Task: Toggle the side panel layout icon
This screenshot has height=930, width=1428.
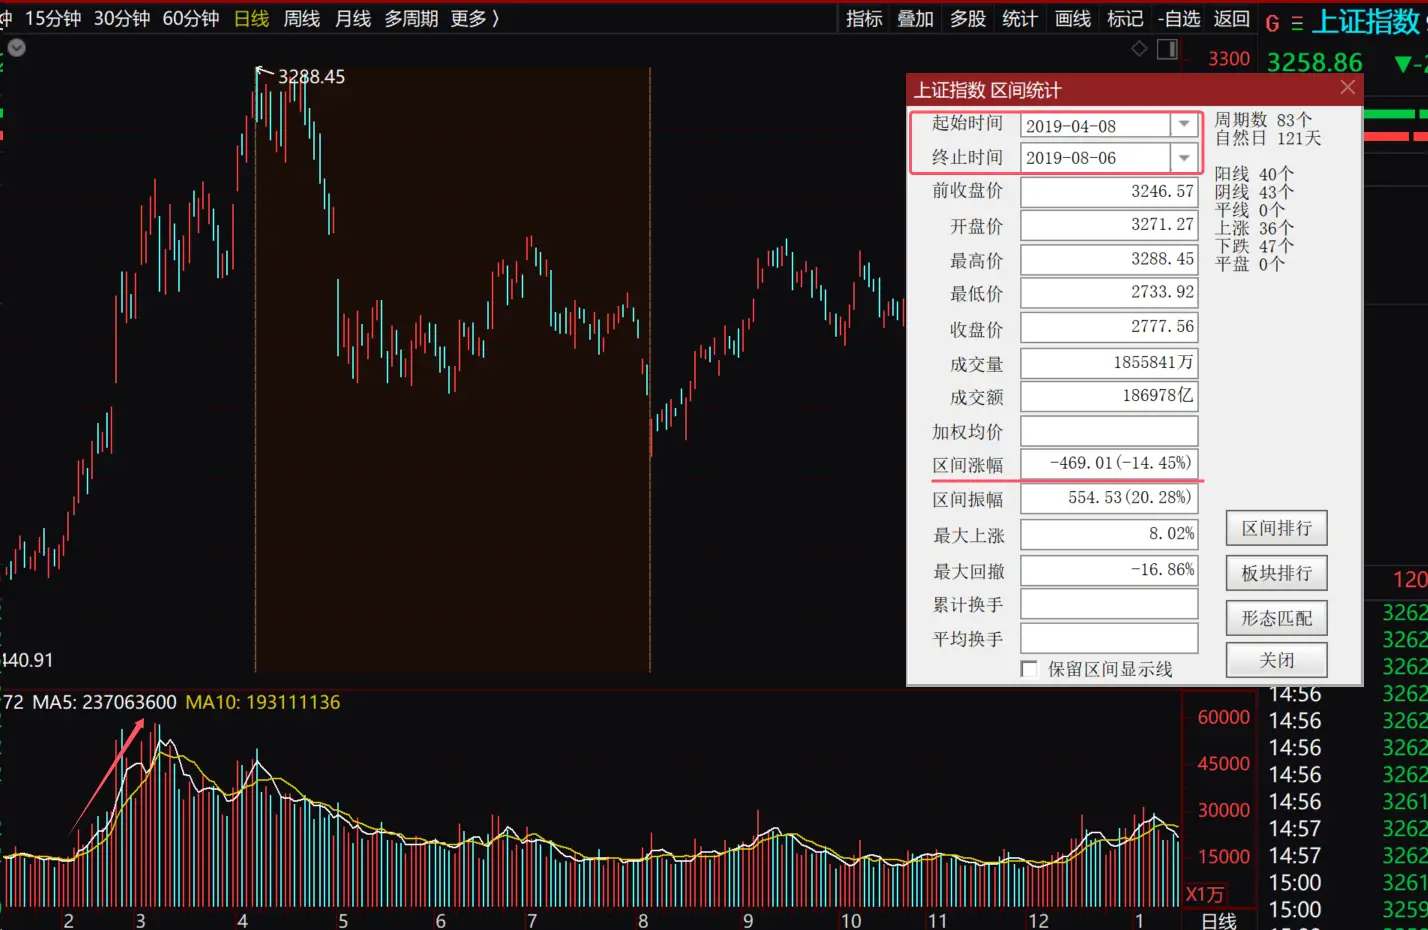Action: pyautogui.click(x=1167, y=49)
